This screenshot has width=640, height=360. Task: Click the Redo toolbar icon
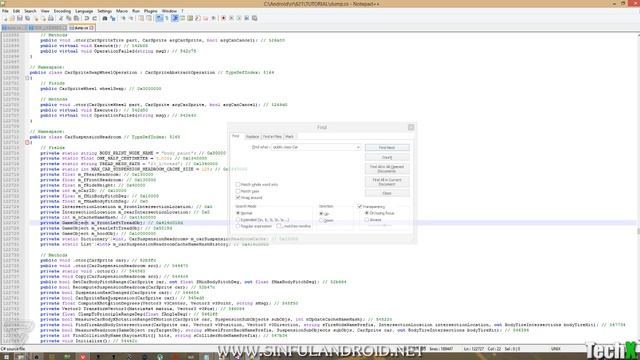[x=94, y=18]
